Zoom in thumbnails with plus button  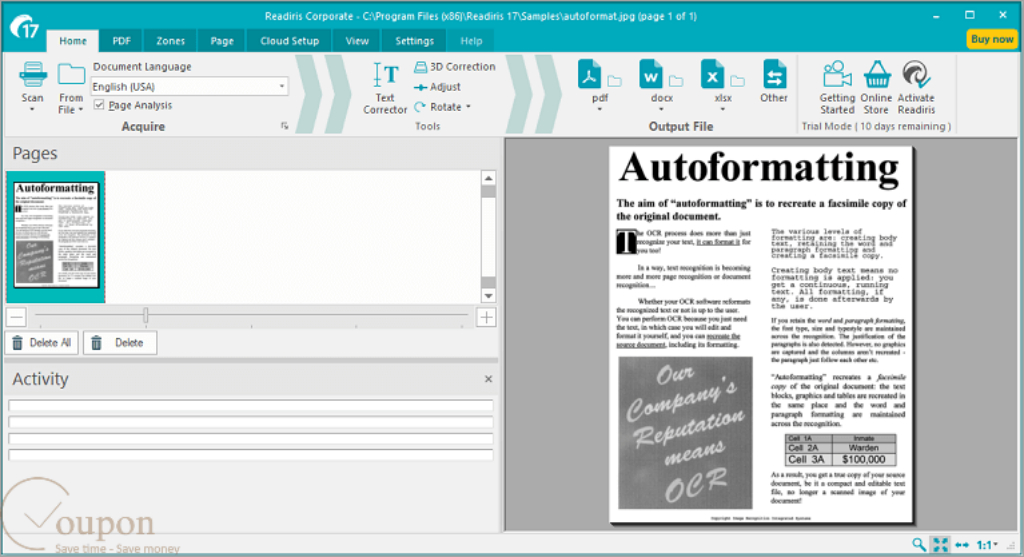click(486, 317)
